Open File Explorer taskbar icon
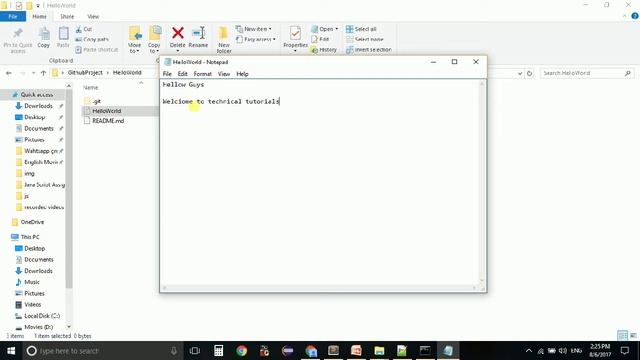Viewport: 640px width, 360px height. [x=379, y=351]
